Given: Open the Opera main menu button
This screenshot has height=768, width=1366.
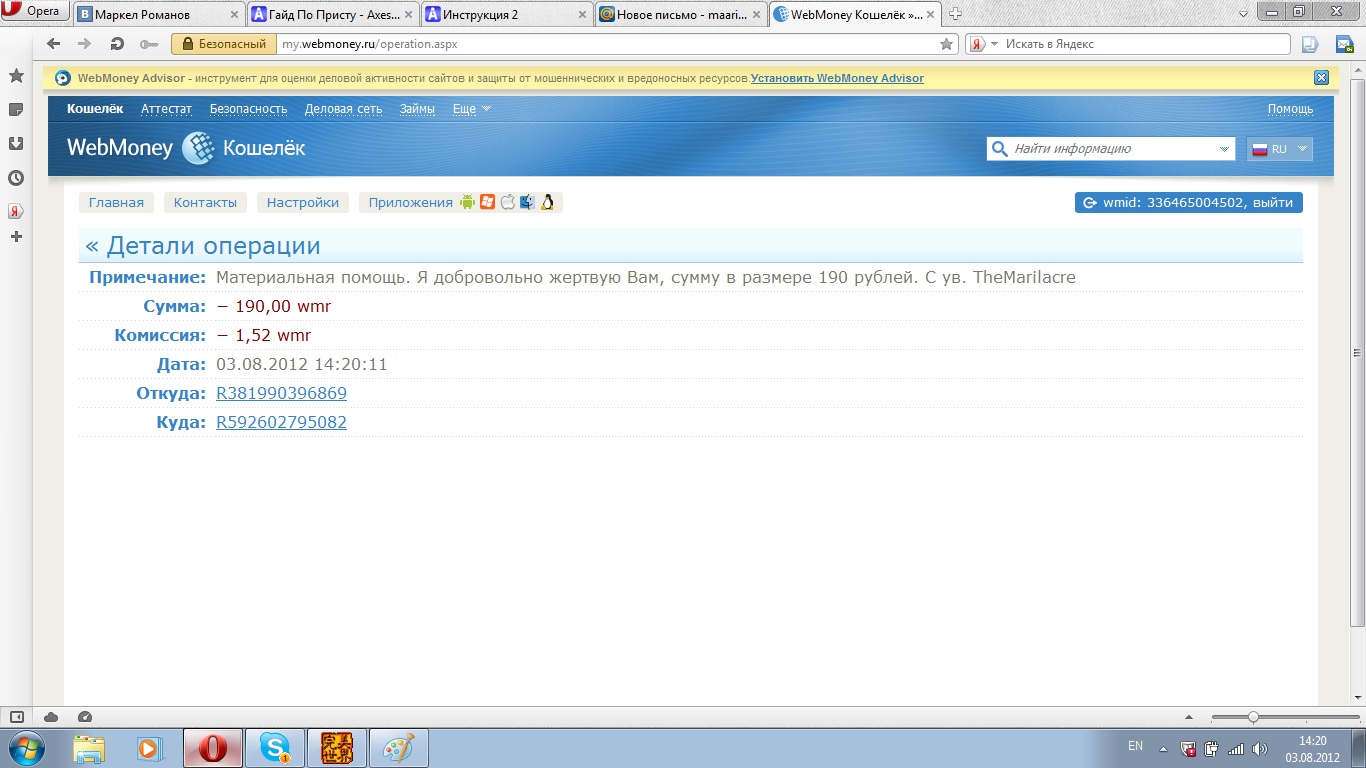Looking at the screenshot, I should pyautogui.click(x=35, y=12).
